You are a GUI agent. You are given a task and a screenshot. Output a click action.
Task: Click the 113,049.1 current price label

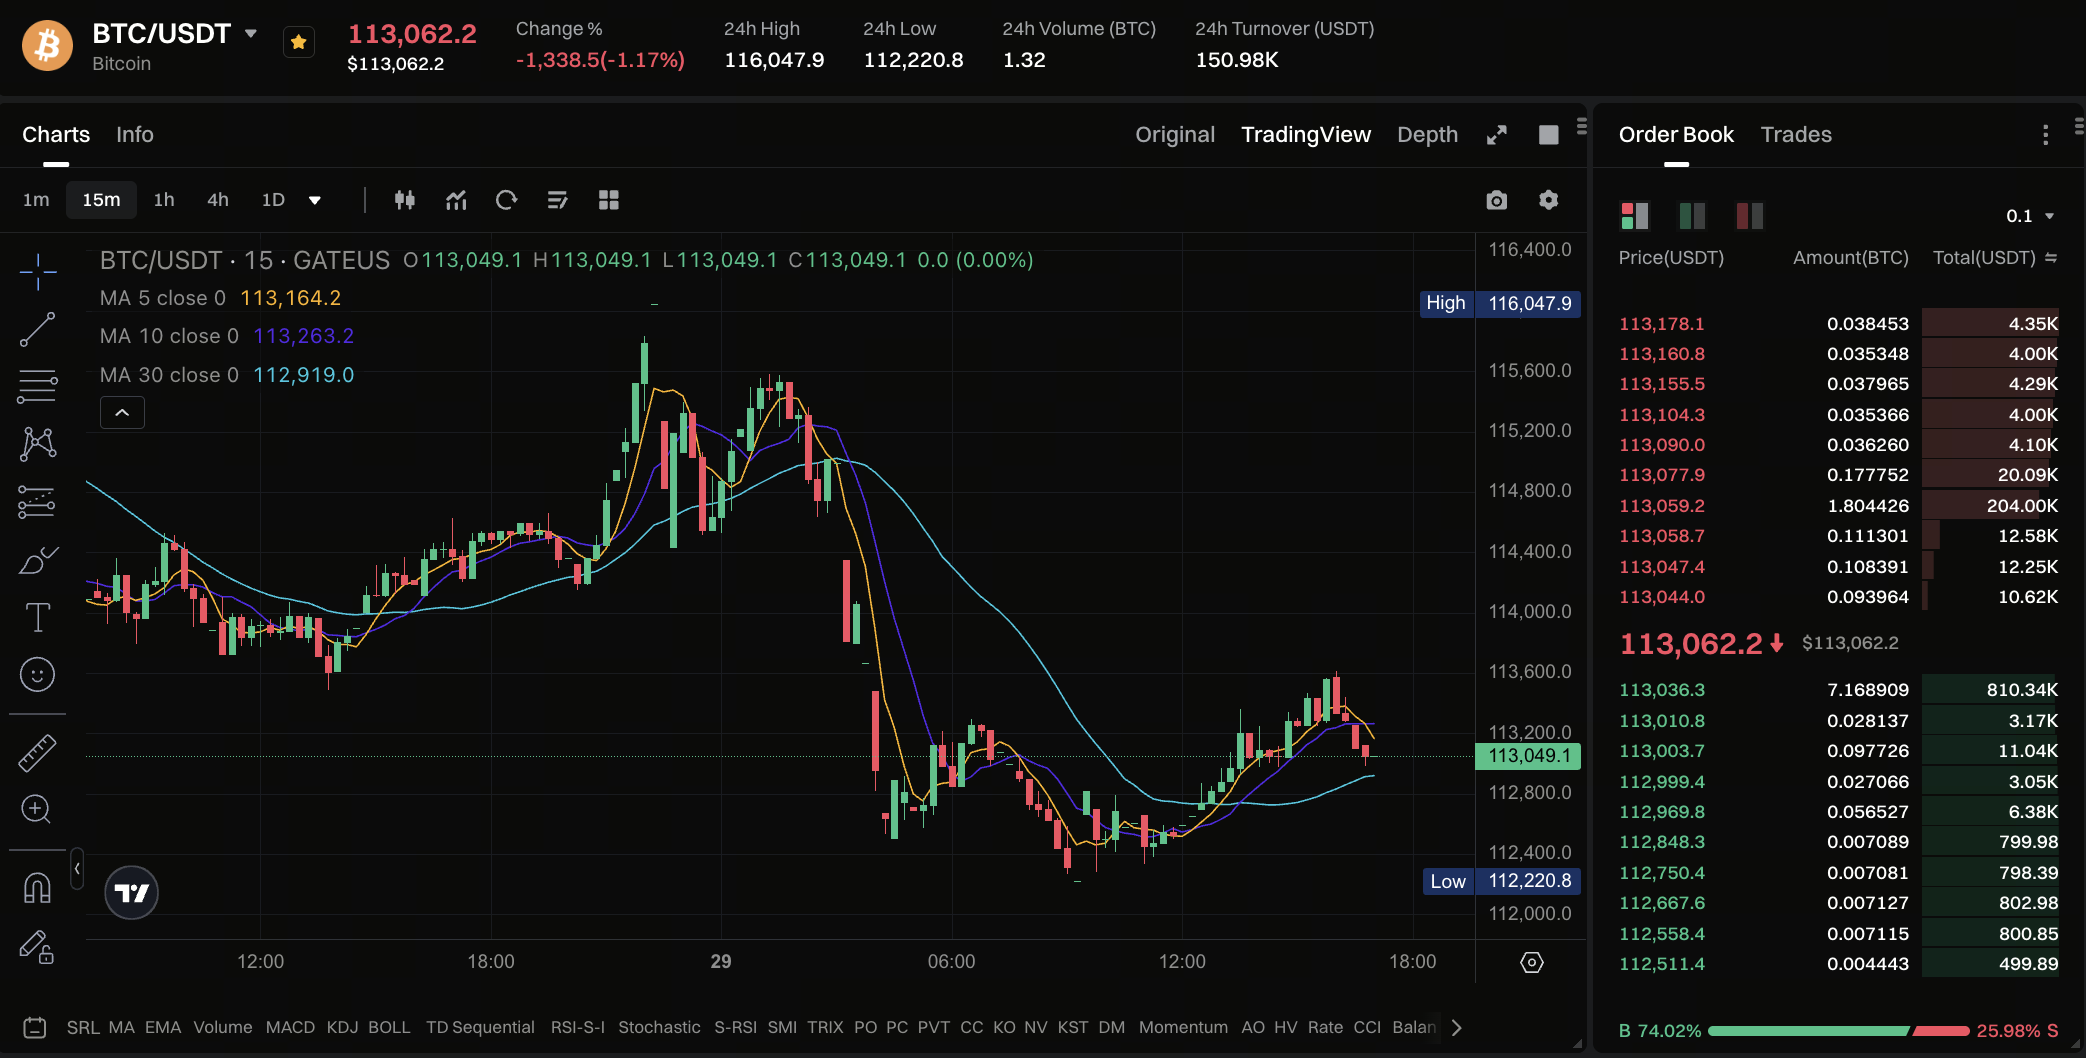1528,756
